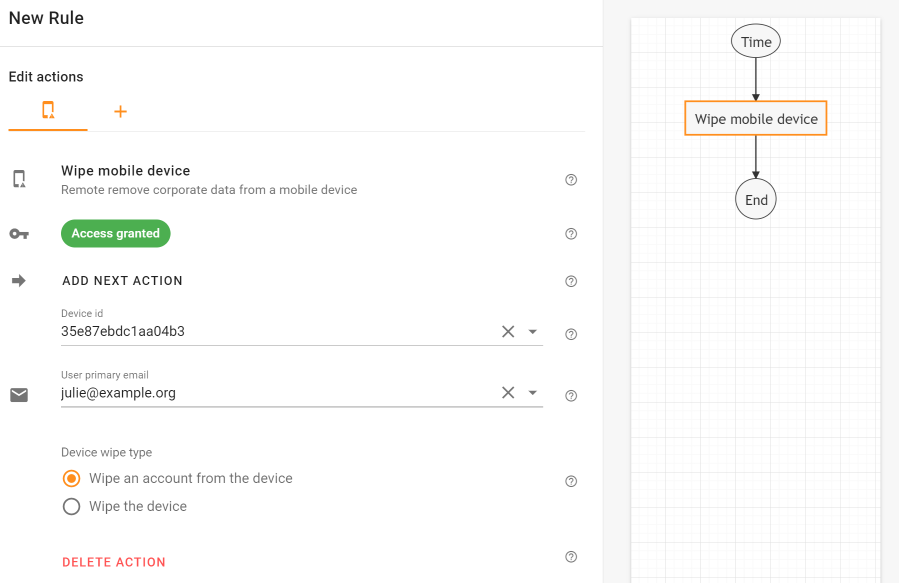
Task: Open help for Device wipe type
Action: pos(571,481)
